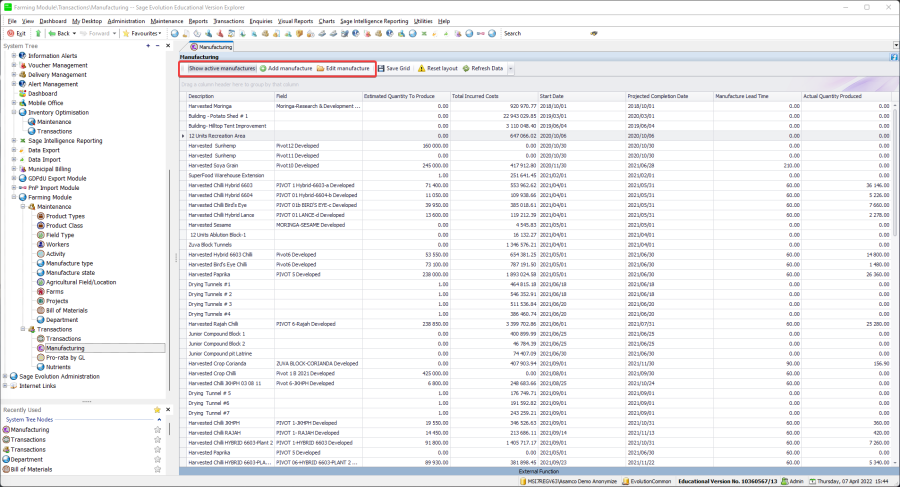Screen dimensions: 900x487
Task: Click the Save Grid disk icon
Action: [381, 68]
